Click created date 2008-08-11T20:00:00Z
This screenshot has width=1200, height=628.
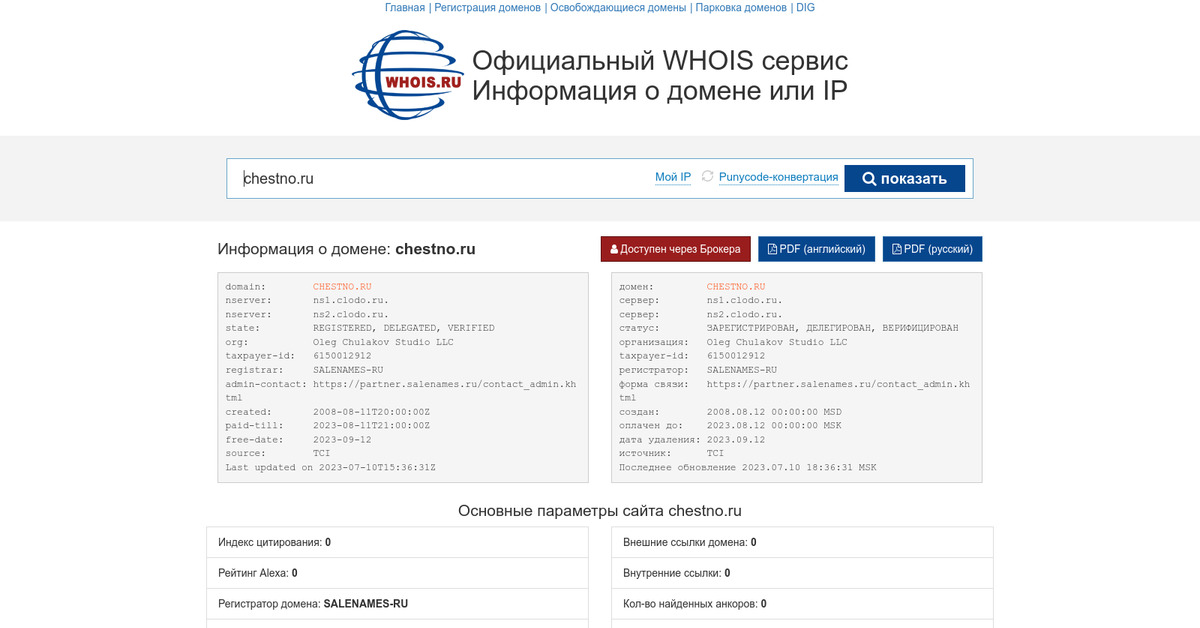coord(371,411)
